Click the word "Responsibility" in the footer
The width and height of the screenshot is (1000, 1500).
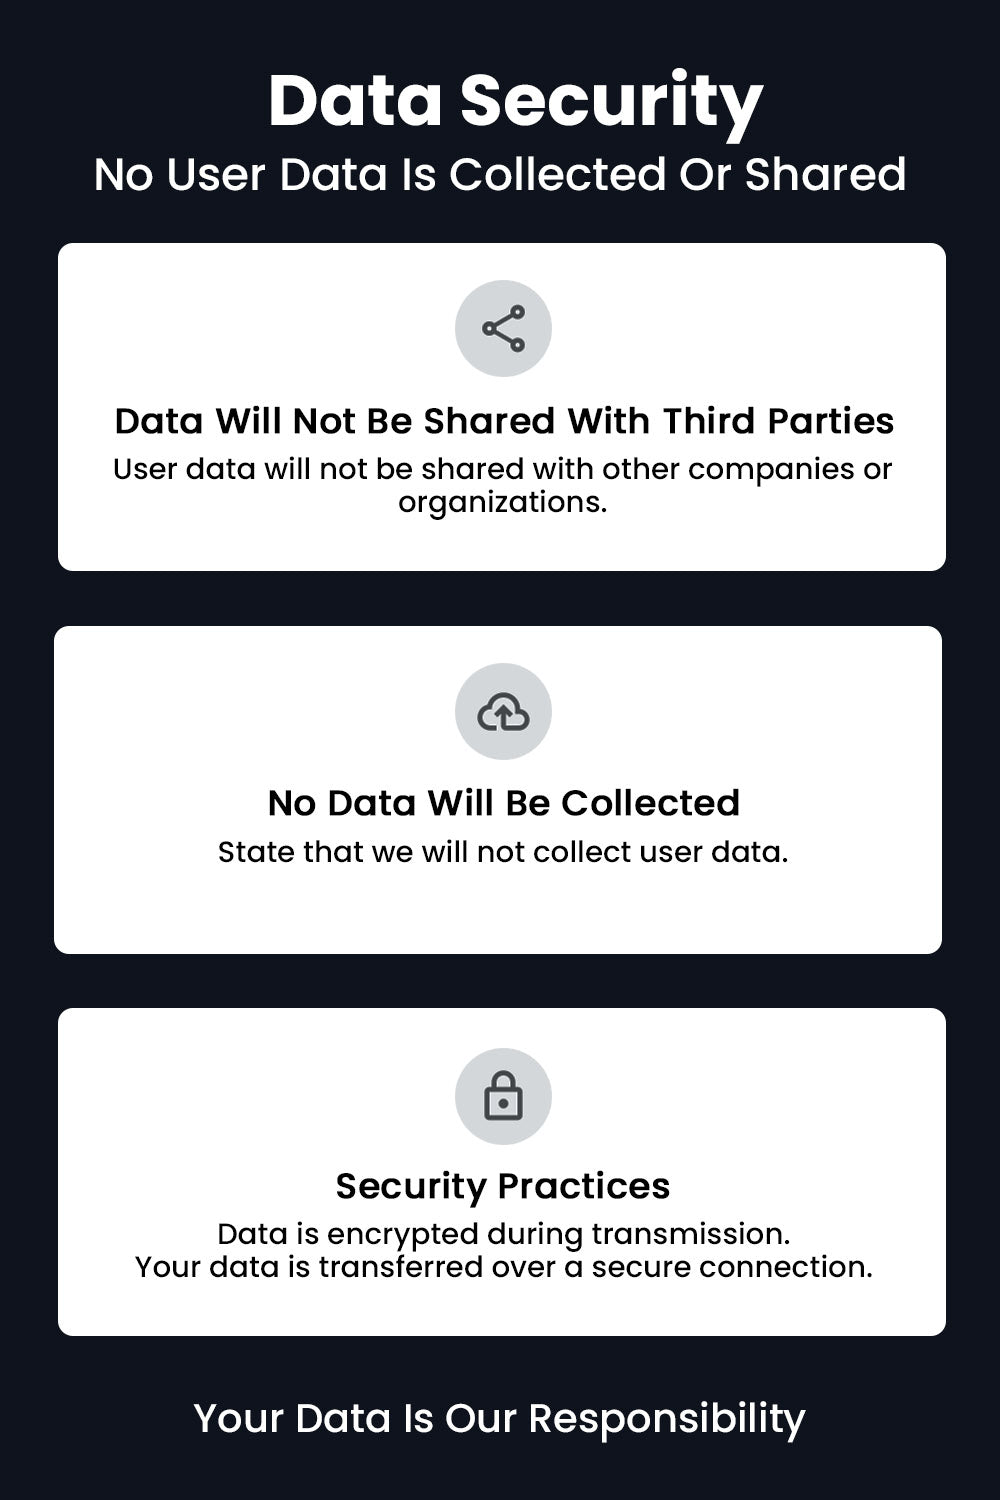(x=666, y=1419)
